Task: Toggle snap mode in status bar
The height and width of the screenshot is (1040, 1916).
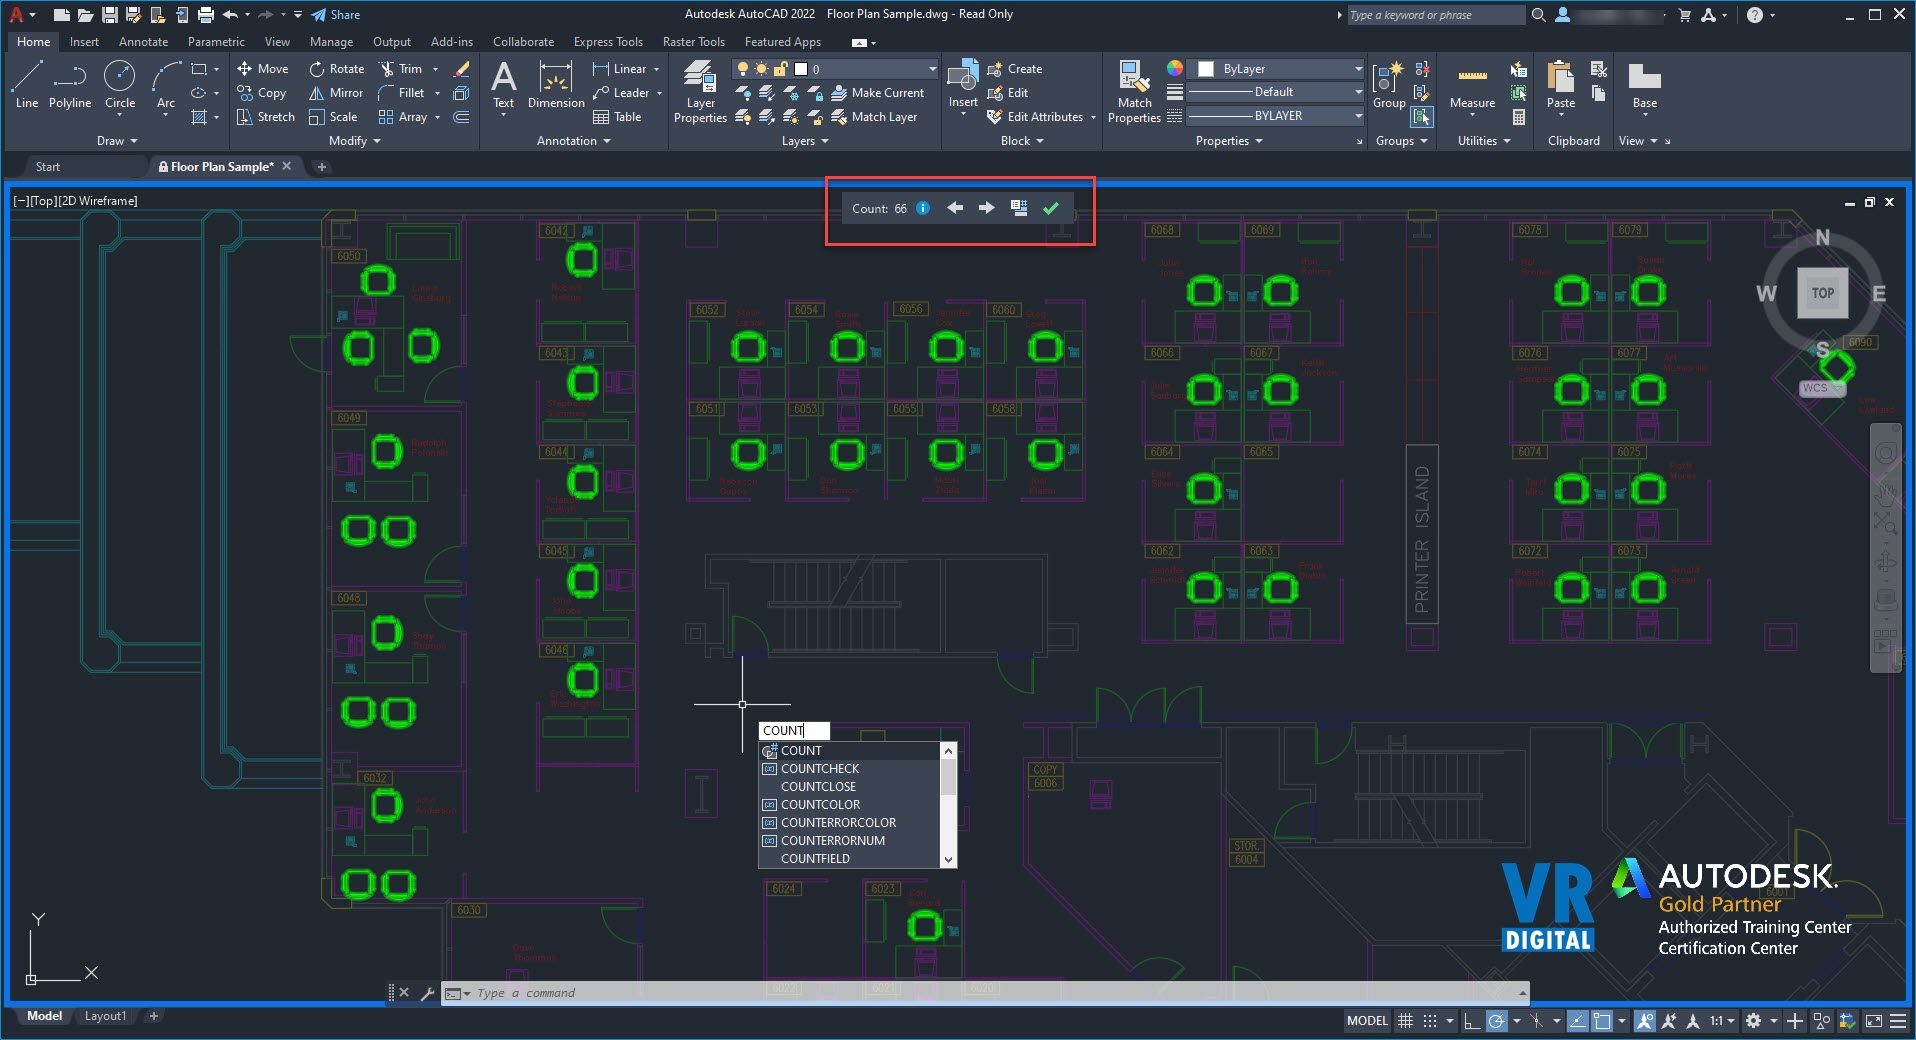Action: (x=1430, y=1021)
